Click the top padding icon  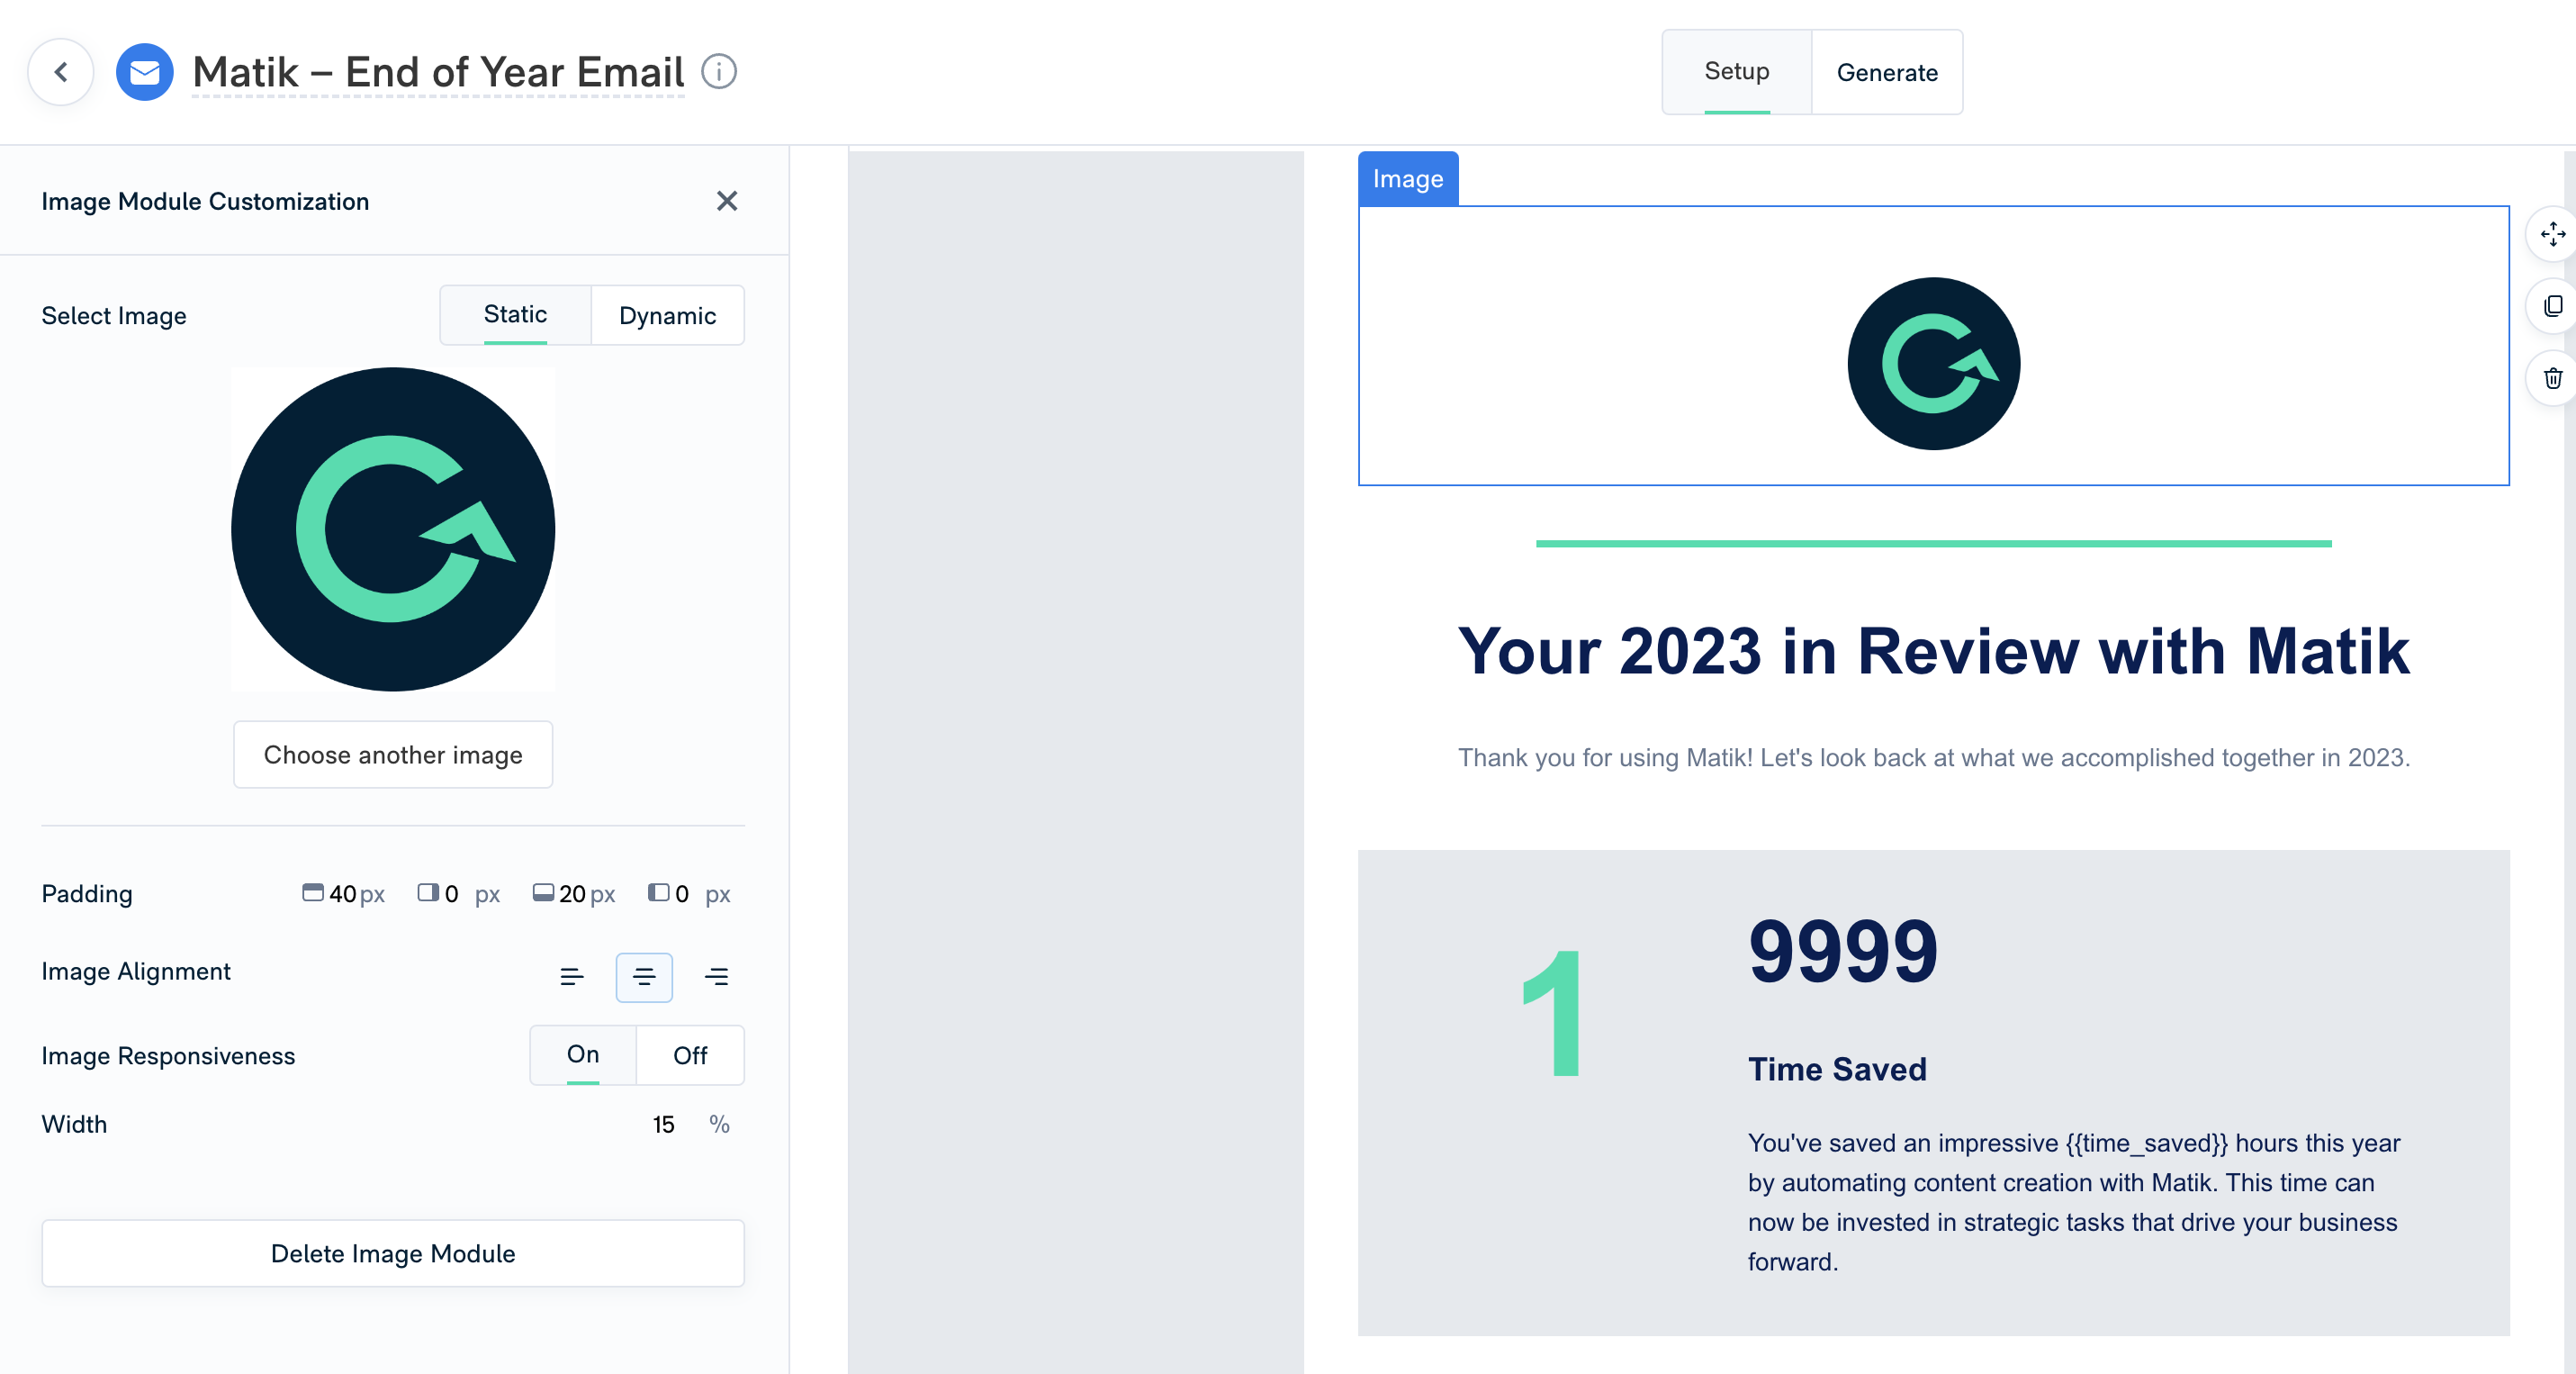313,892
